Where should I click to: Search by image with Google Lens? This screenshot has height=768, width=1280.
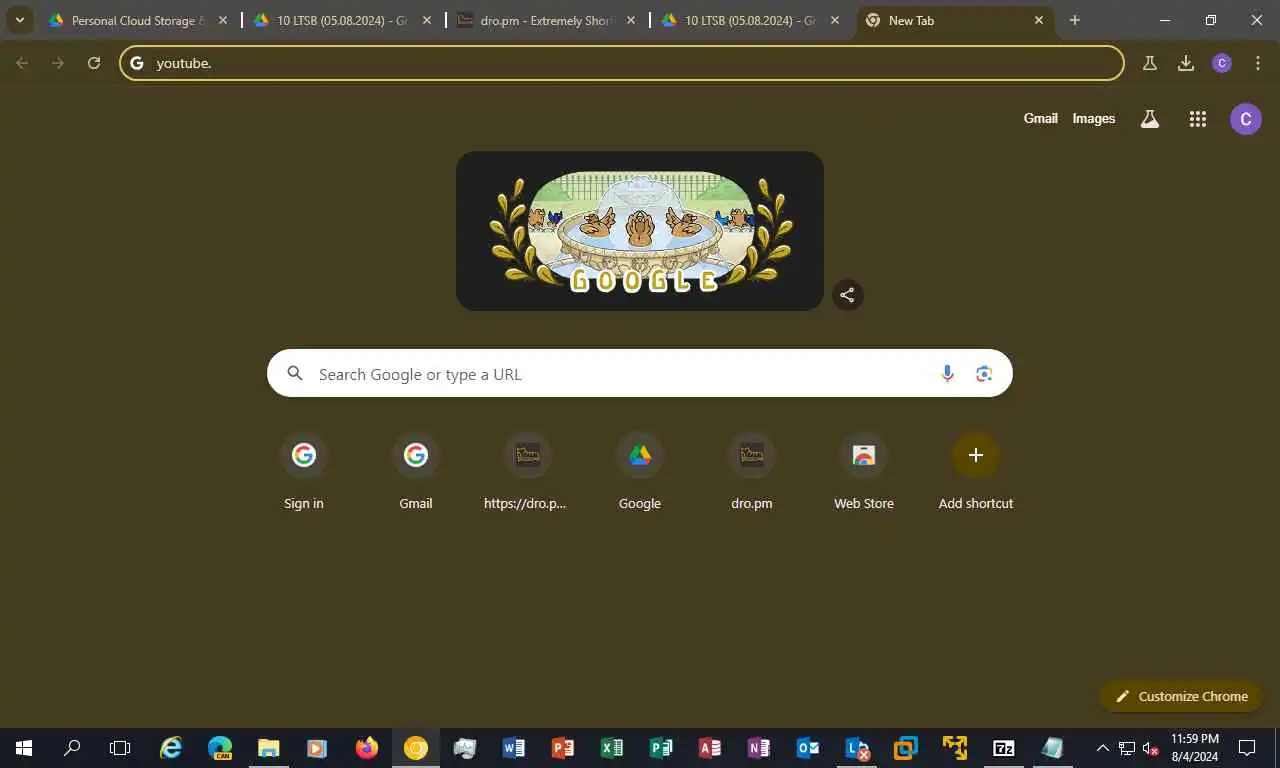tap(984, 373)
